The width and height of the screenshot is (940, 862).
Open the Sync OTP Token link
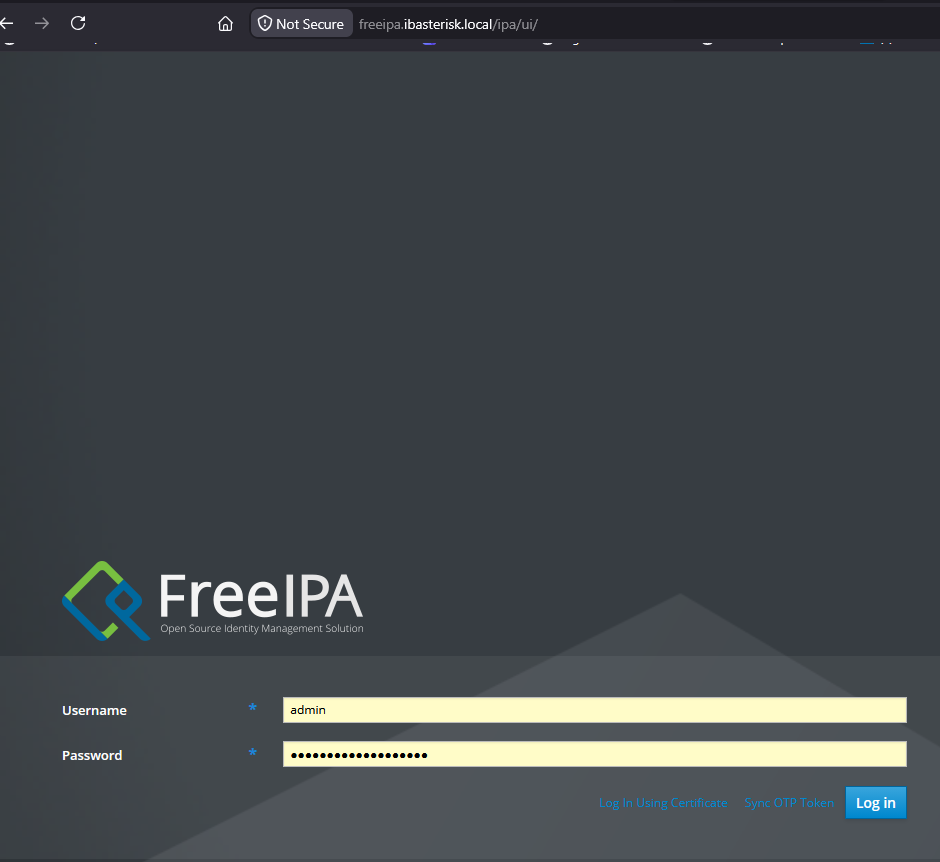point(789,803)
